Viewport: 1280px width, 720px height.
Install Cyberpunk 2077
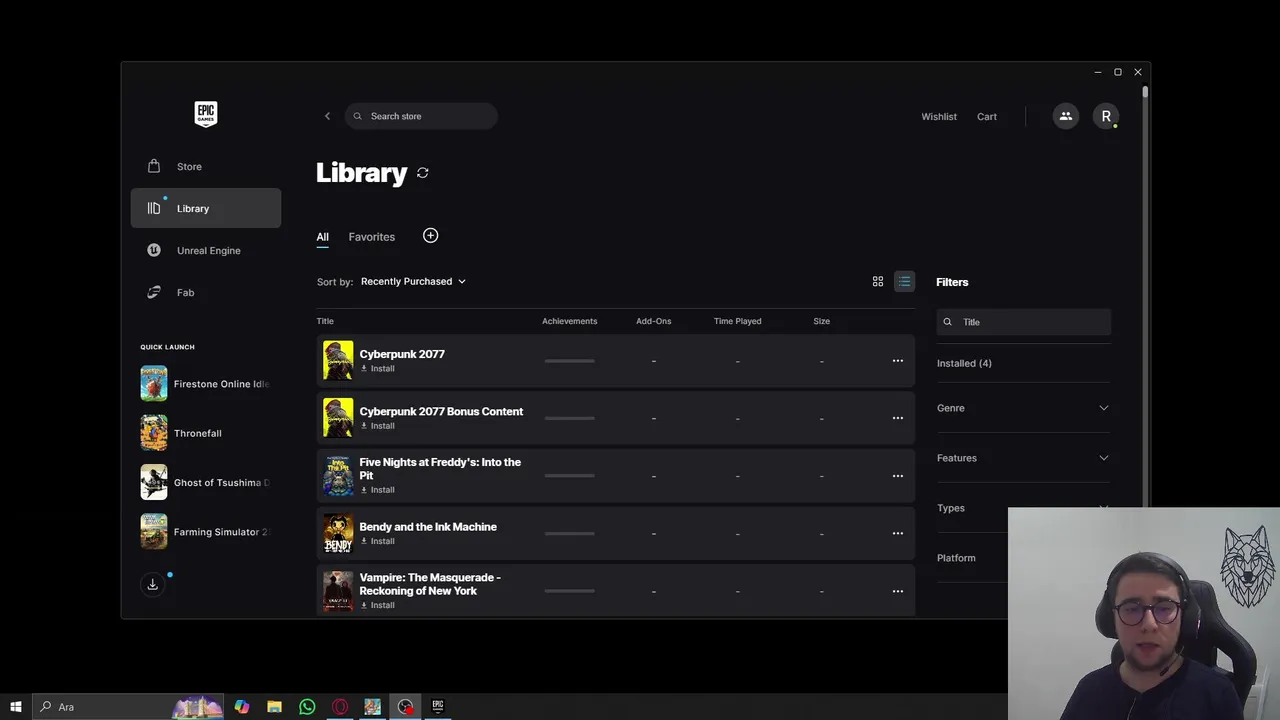coord(377,369)
